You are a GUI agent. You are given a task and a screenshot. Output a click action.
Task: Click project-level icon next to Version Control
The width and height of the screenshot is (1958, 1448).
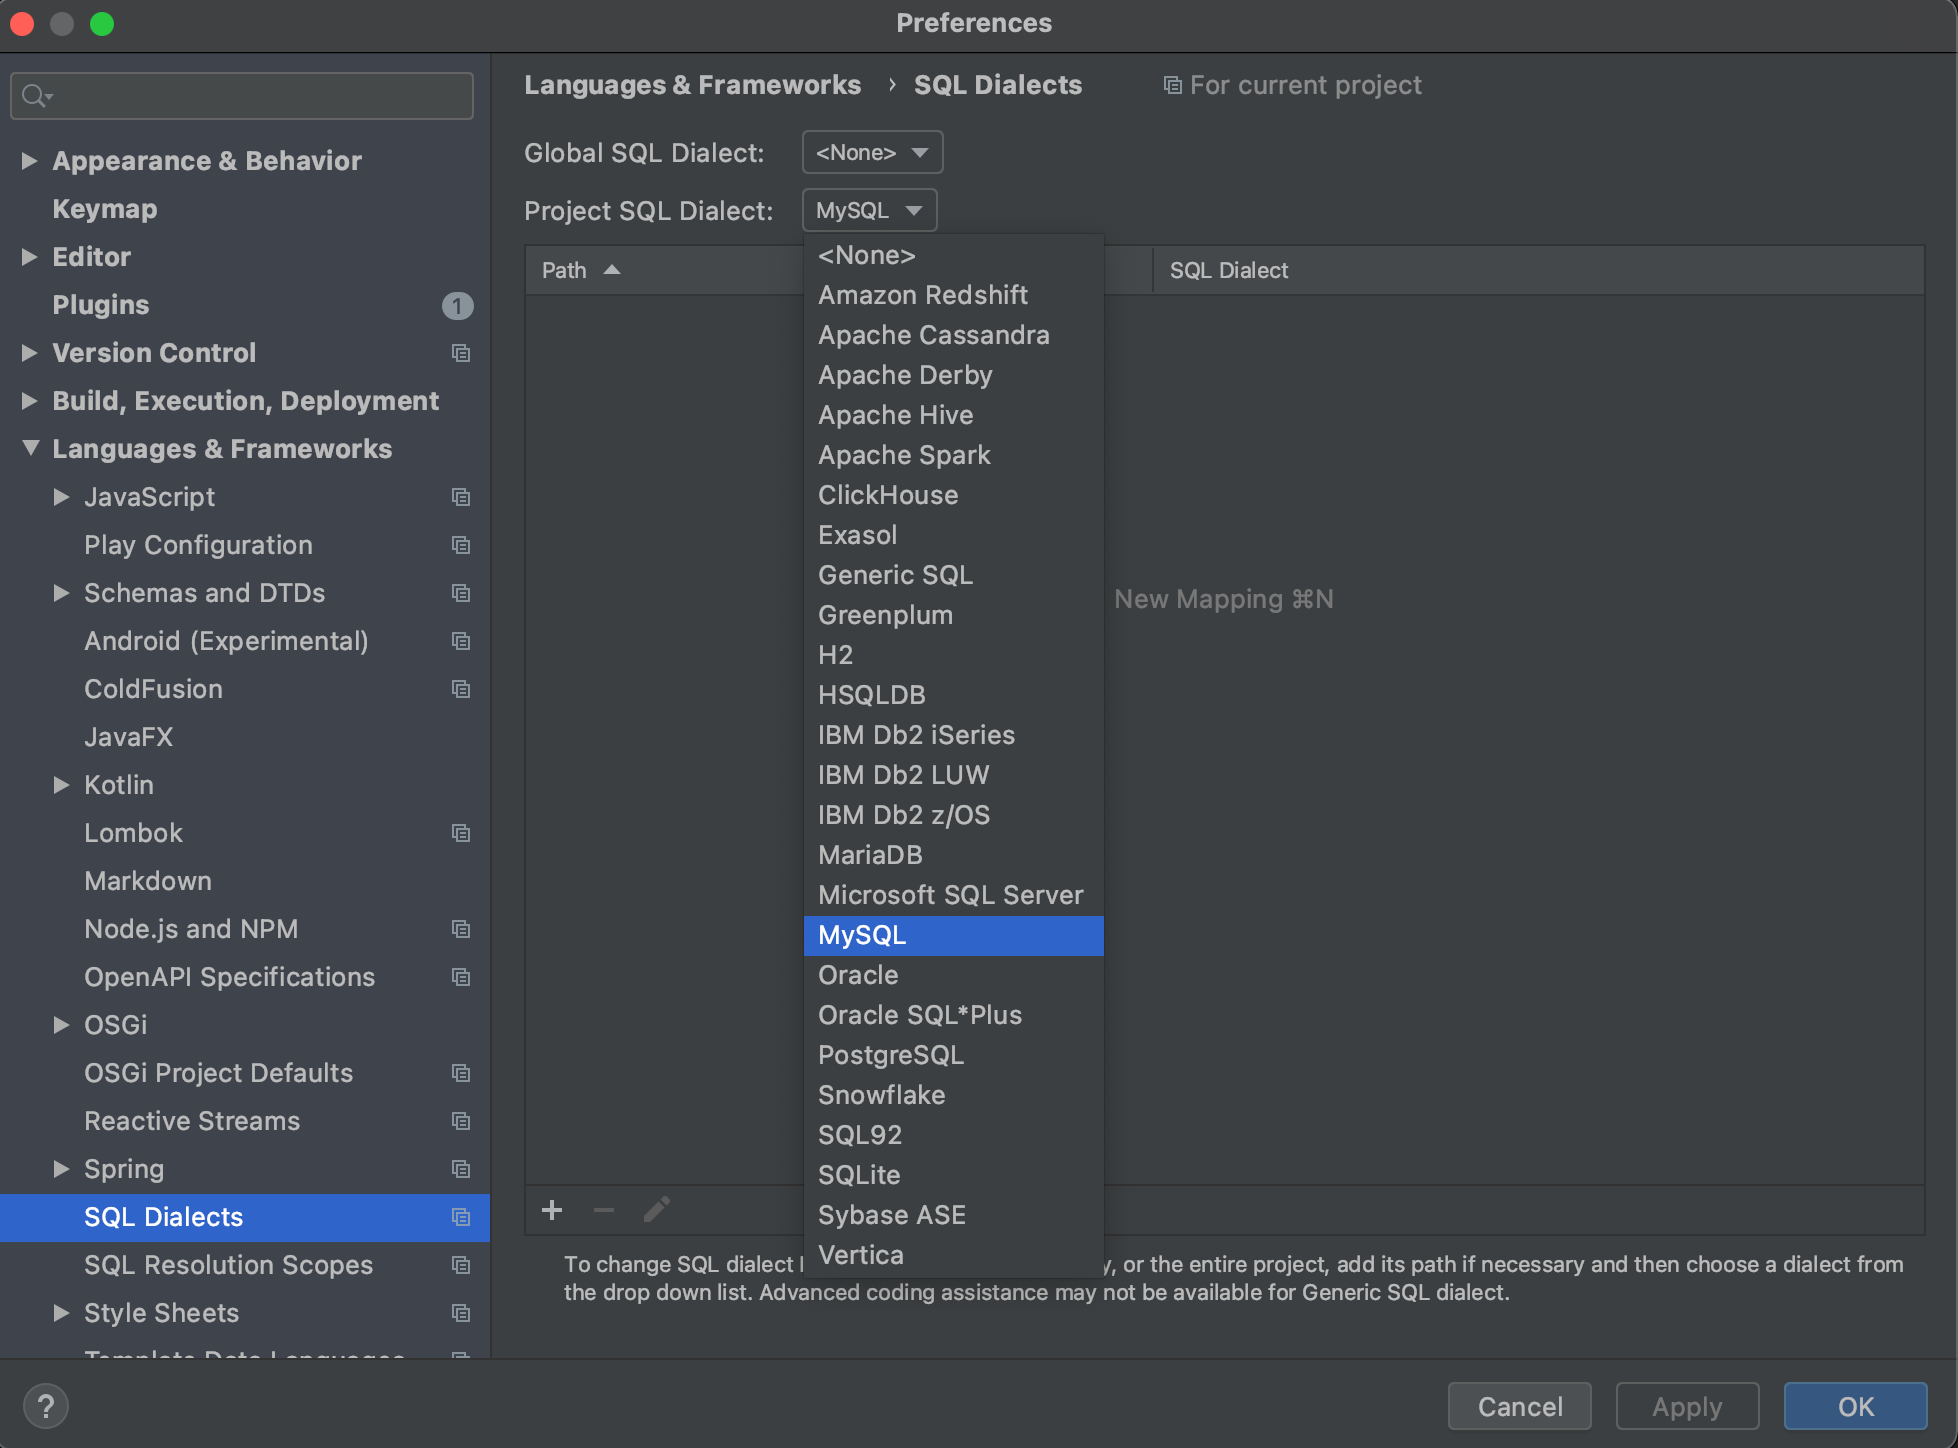click(x=461, y=353)
